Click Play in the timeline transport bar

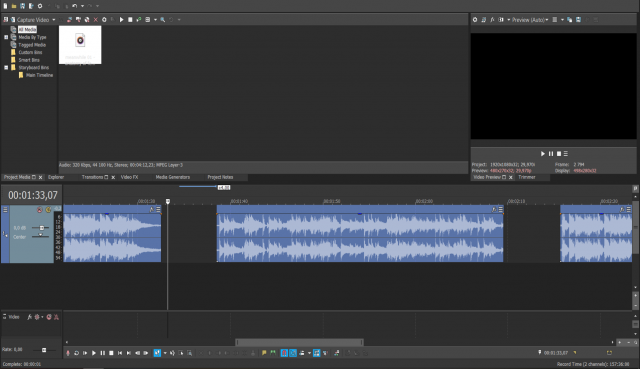click(x=94, y=353)
